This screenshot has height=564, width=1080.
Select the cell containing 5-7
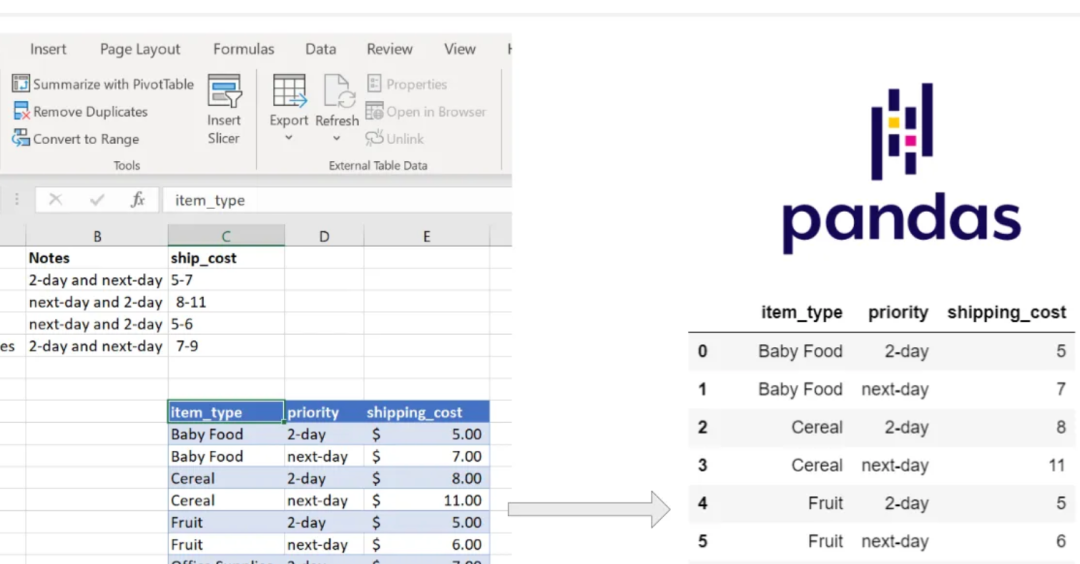[226, 280]
